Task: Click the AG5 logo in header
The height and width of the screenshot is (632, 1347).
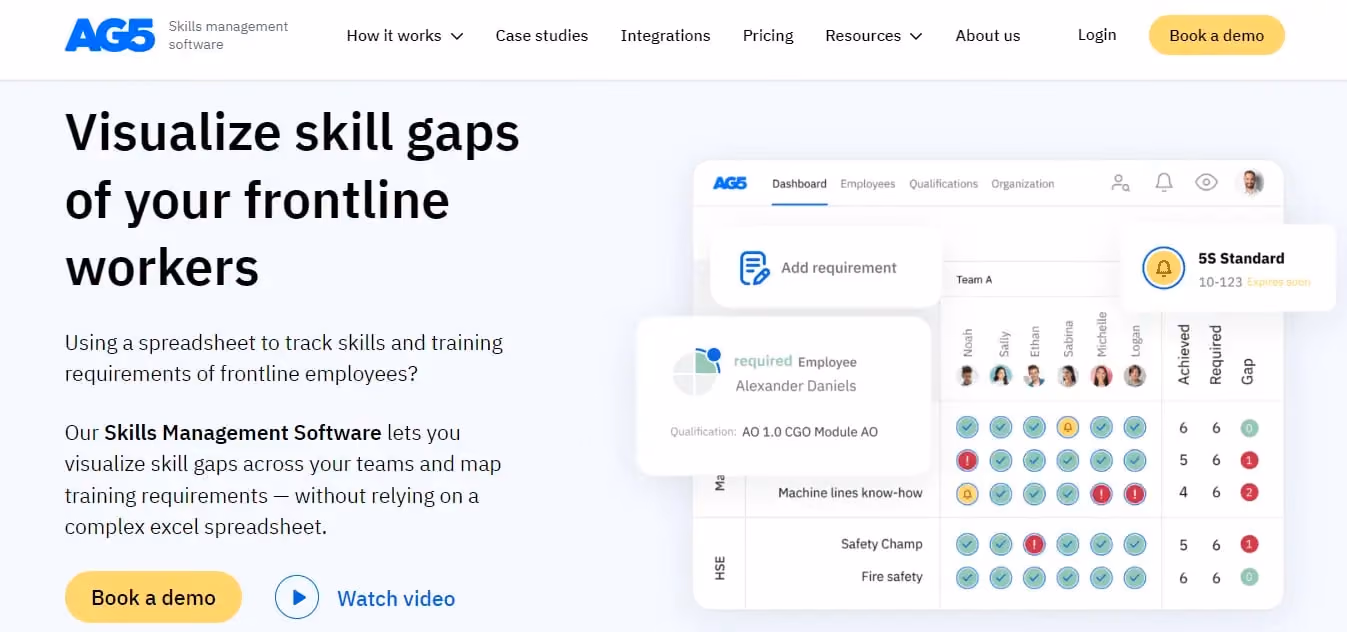Action: (110, 35)
